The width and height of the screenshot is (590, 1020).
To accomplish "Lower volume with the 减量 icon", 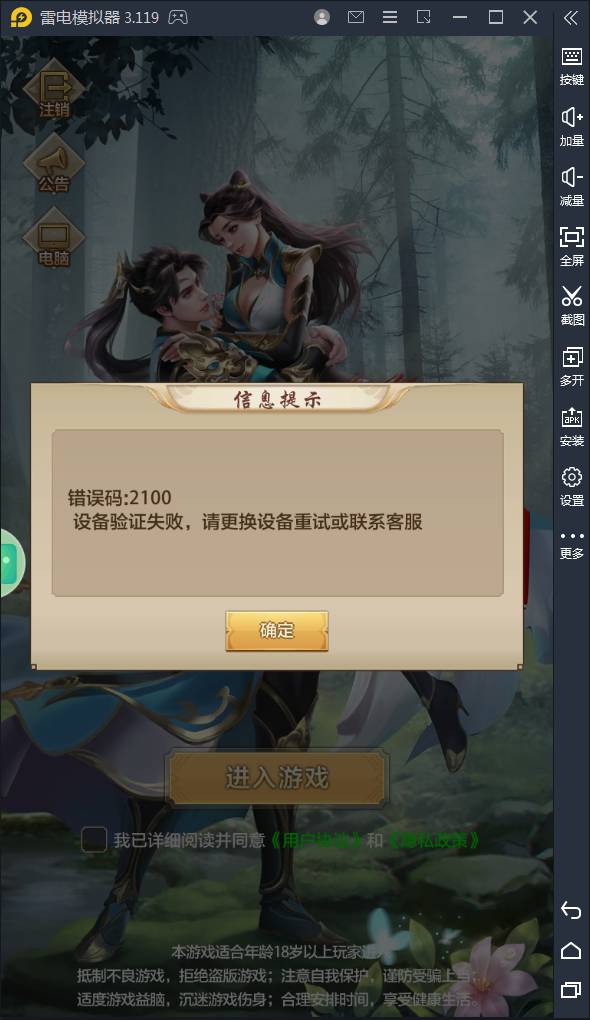I will pyautogui.click(x=572, y=187).
